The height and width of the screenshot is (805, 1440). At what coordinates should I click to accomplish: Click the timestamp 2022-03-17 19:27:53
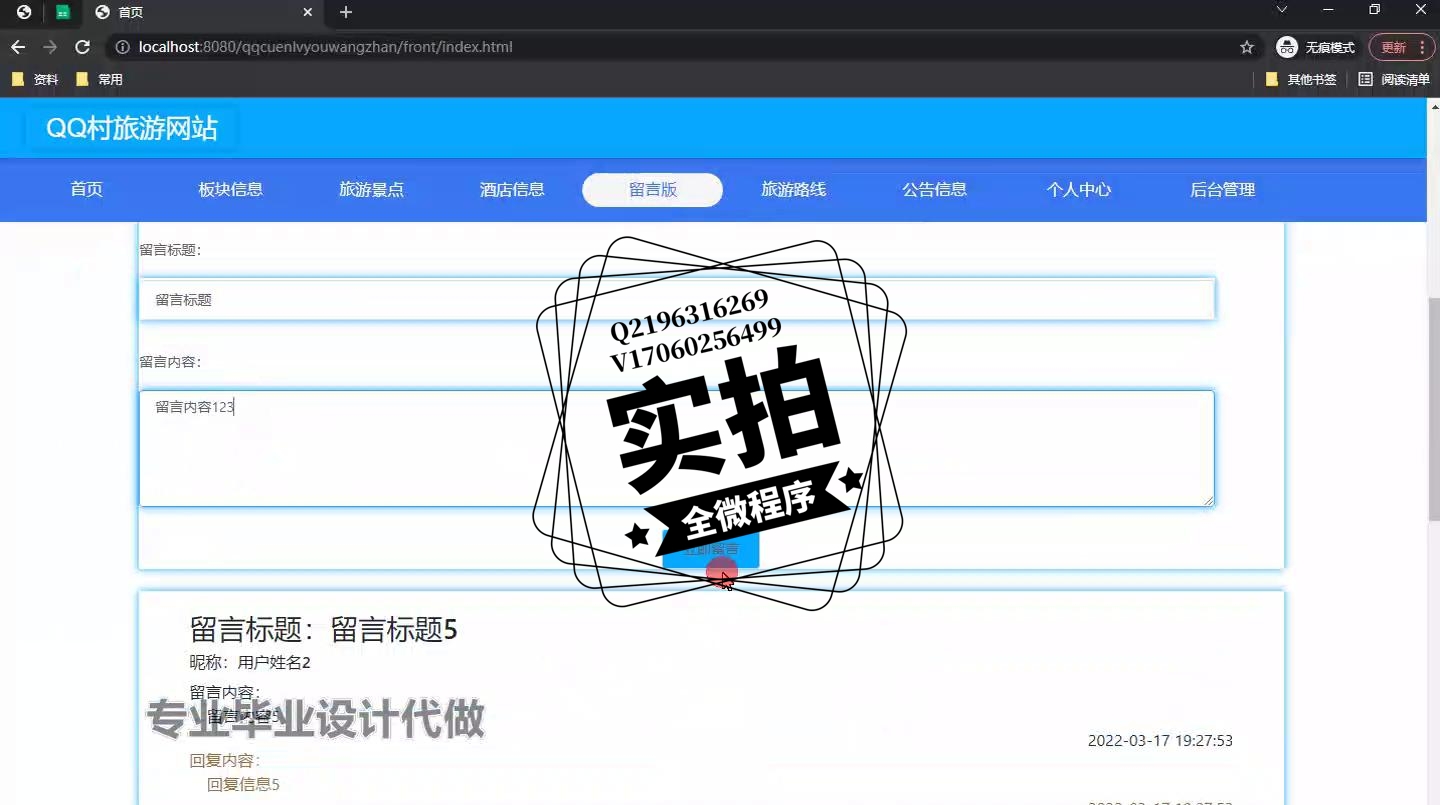pos(1160,741)
